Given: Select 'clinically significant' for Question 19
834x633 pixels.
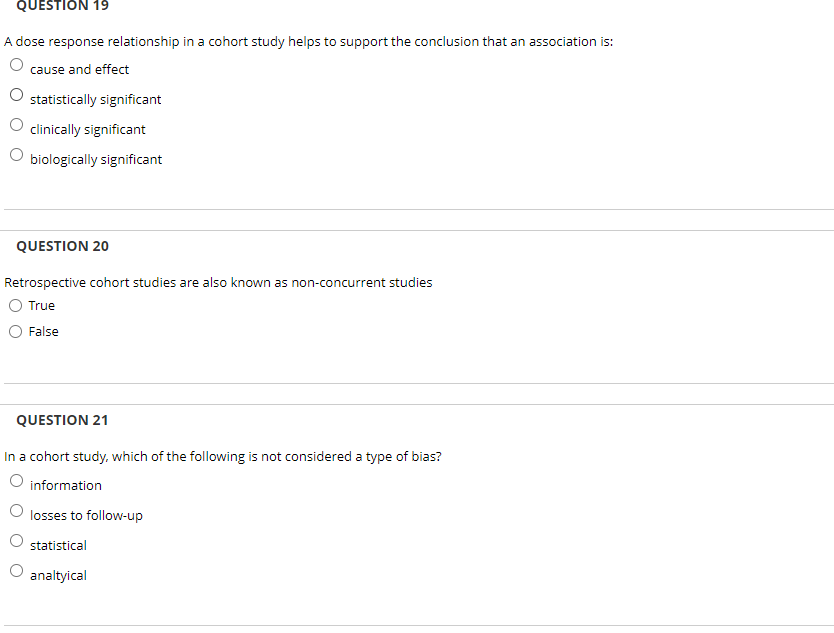Looking at the screenshot, I should 16,124.
